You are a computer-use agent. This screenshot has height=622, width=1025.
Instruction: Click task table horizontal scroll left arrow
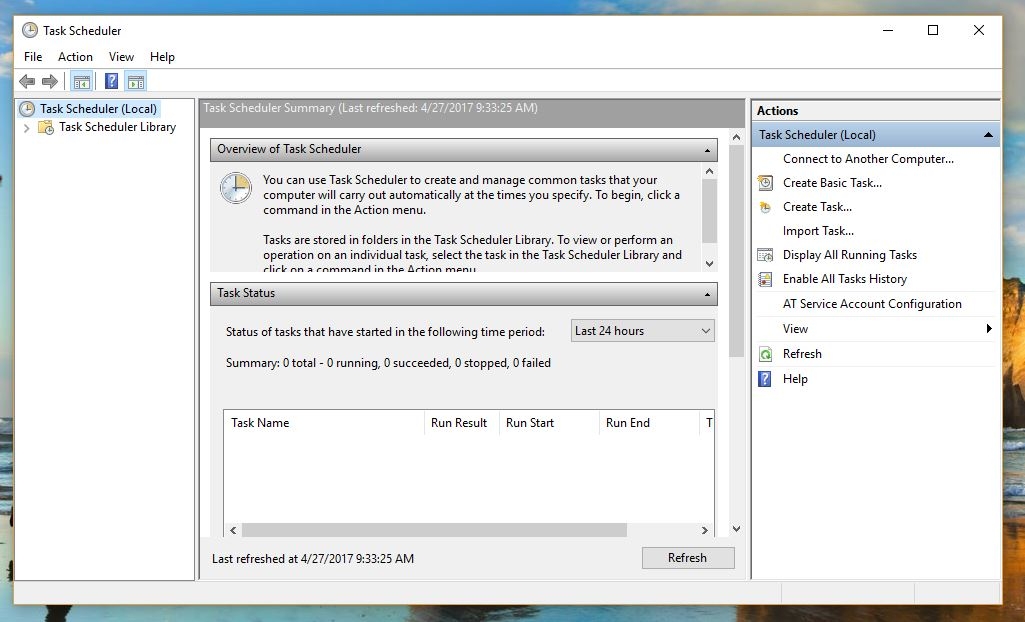click(233, 531)
